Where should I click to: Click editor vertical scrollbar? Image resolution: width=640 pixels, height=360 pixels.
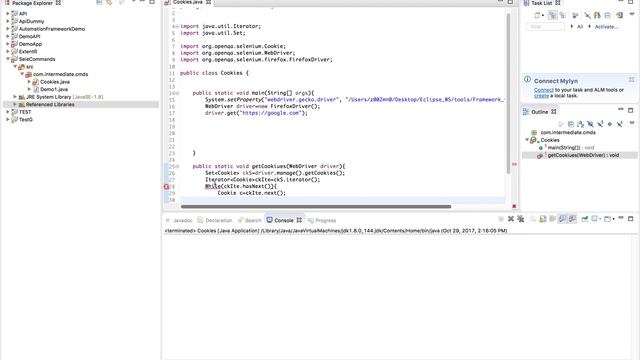click(x=508, y=93)
